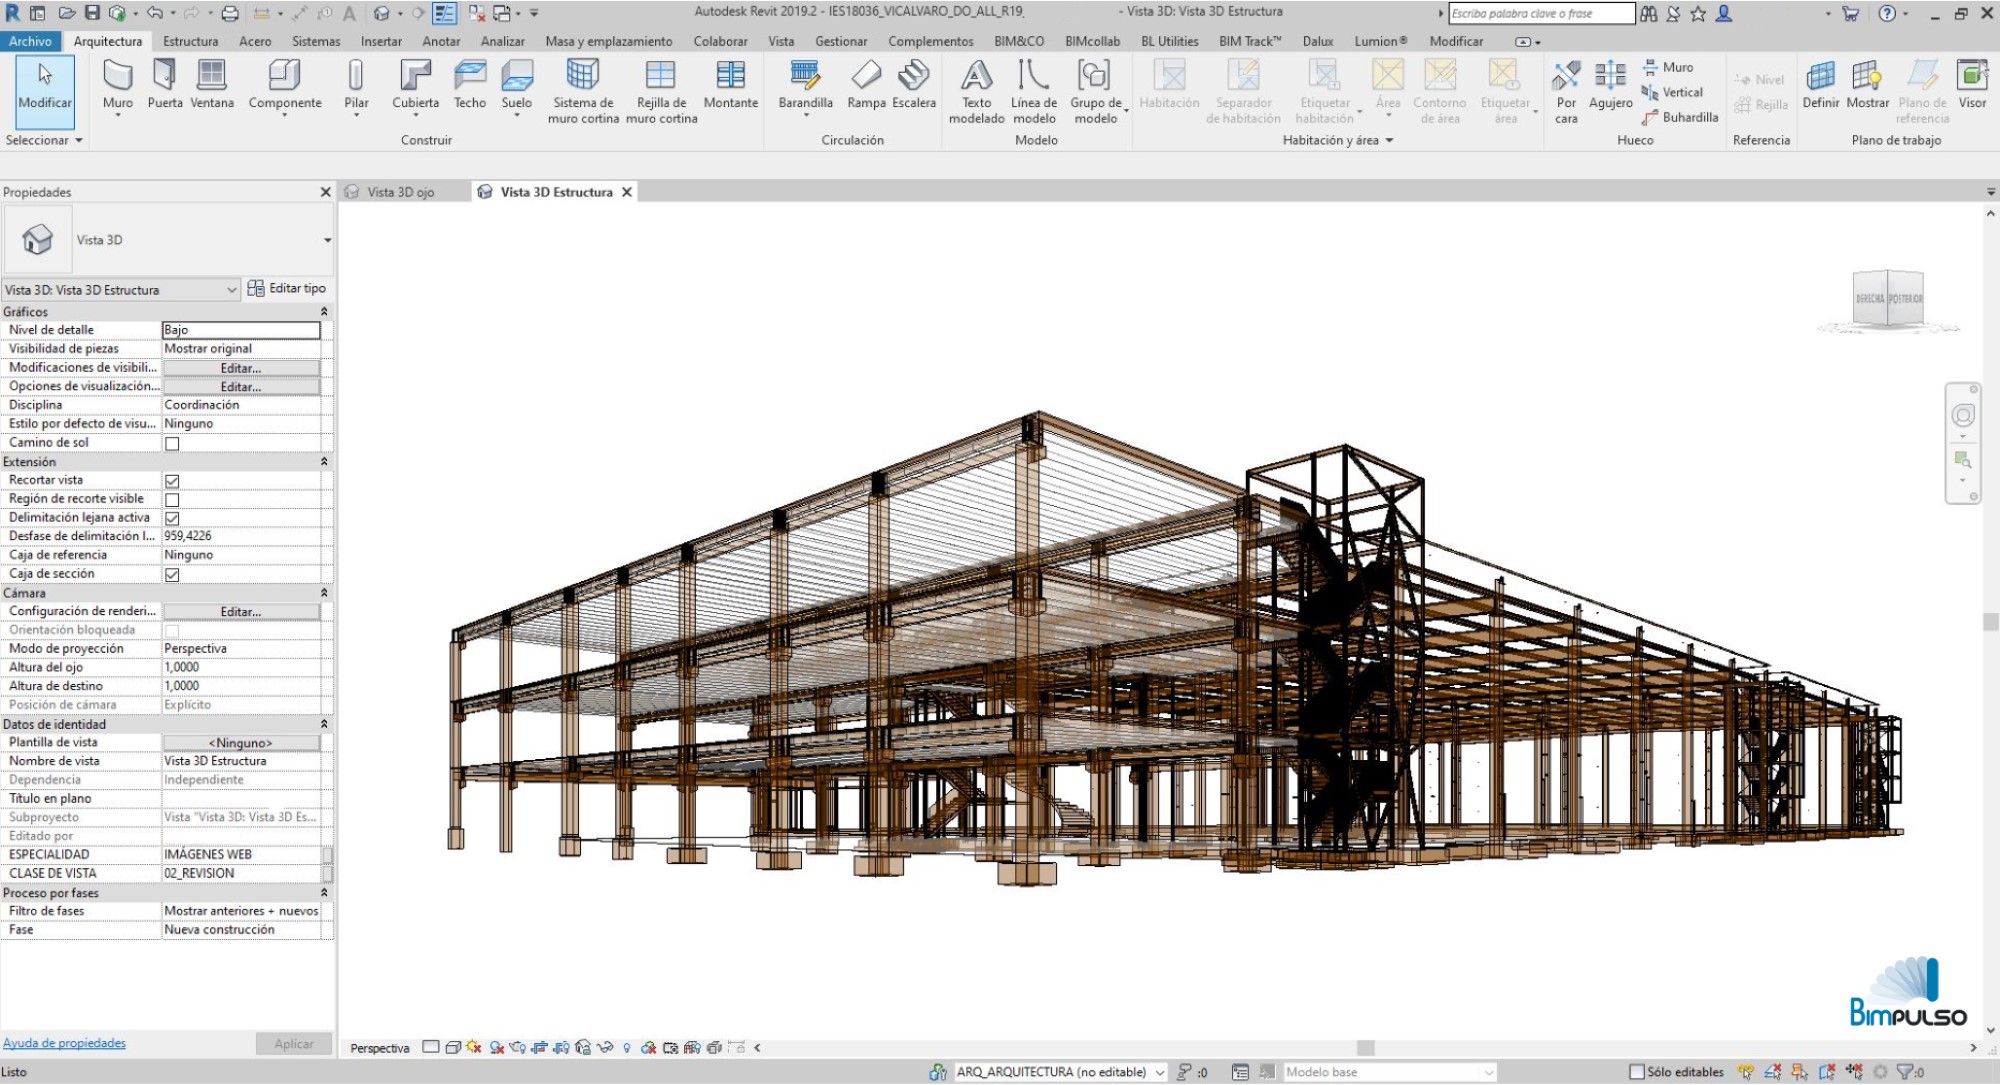Click the ViewCube in the 3D view
Screen dimensions: 2000x1085
pyautogui.click(x=1889, y=298)
